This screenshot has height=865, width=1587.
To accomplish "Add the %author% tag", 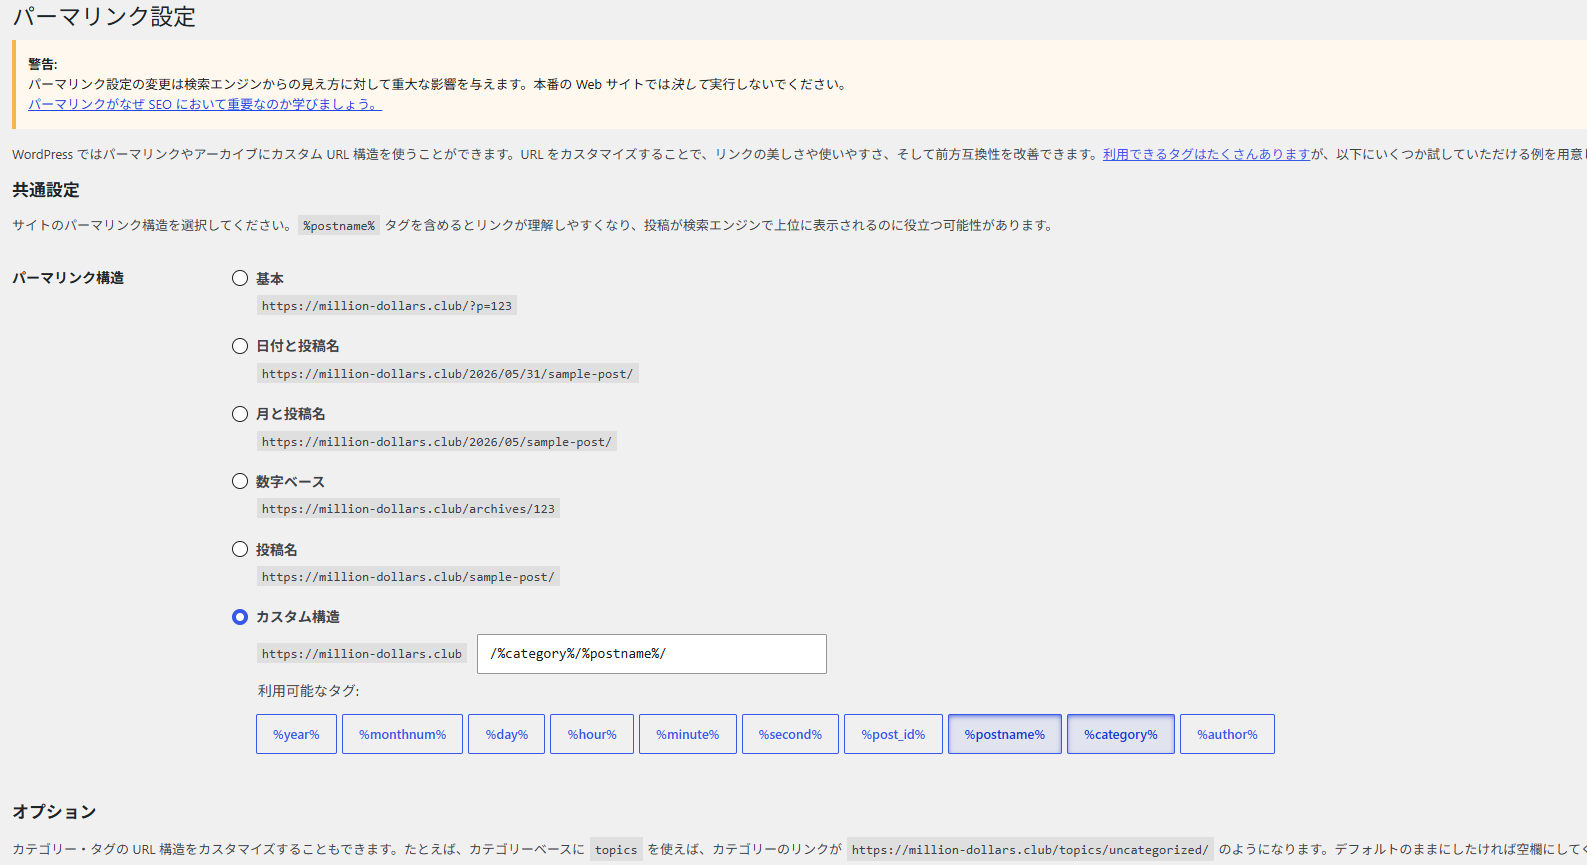I will 1227,734.
